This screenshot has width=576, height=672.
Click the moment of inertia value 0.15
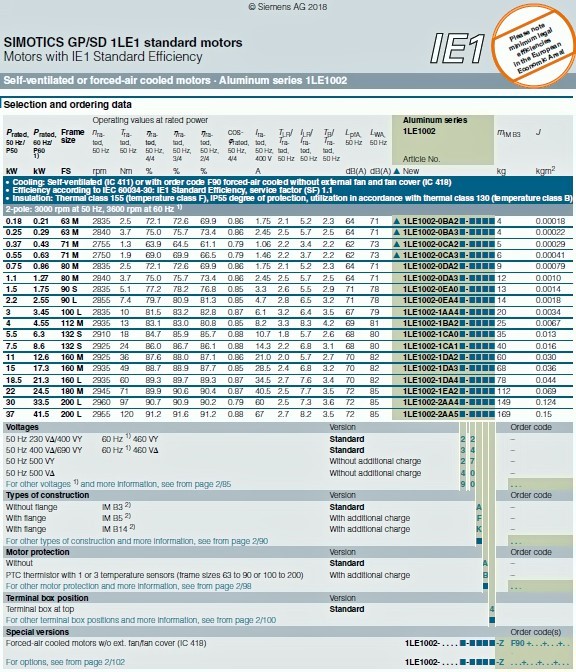[544, 414]
